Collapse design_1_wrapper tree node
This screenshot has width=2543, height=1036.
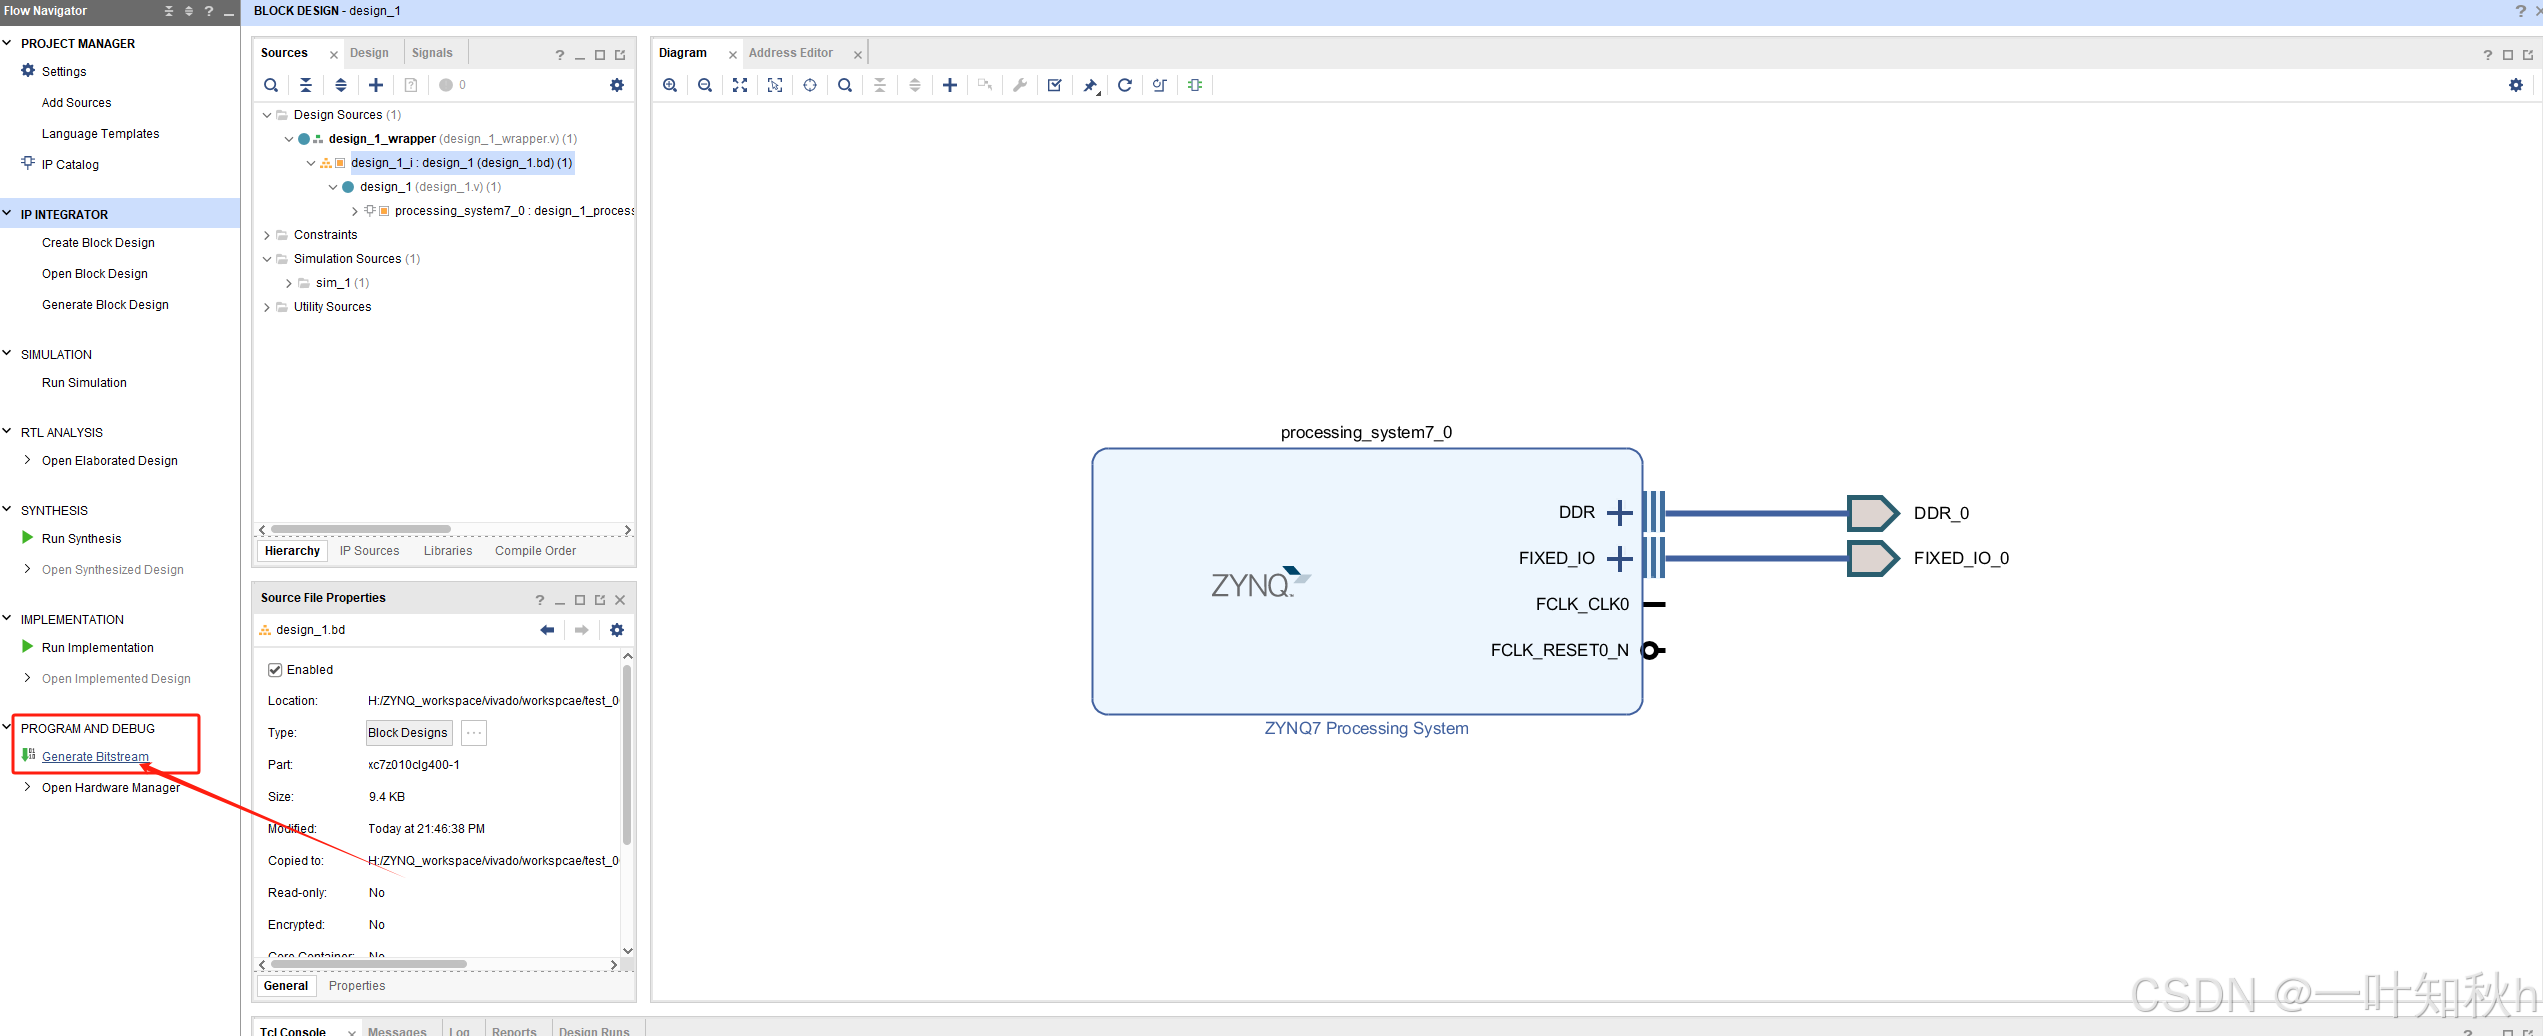point(289,139)
